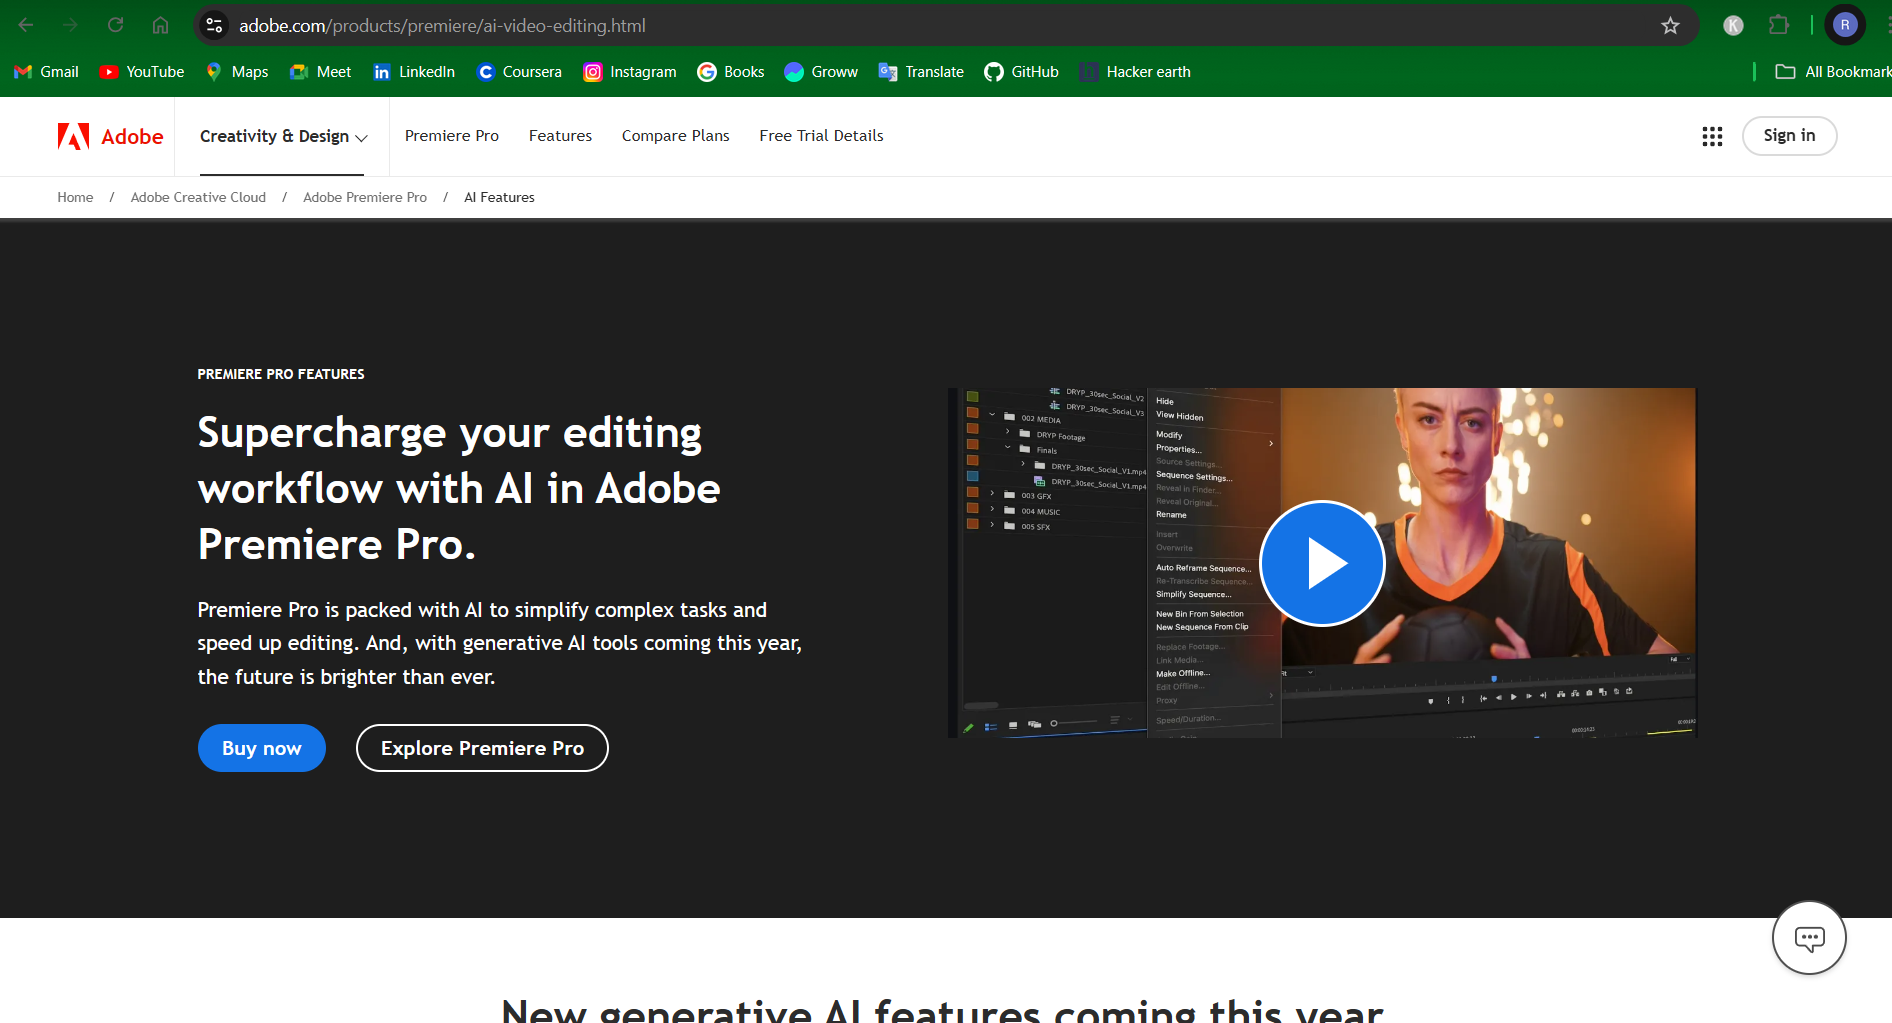Open Free Trial Details nav item
Image resolution: width=1892 pixels, height=1023 pixels.
[x=821, y=136]
